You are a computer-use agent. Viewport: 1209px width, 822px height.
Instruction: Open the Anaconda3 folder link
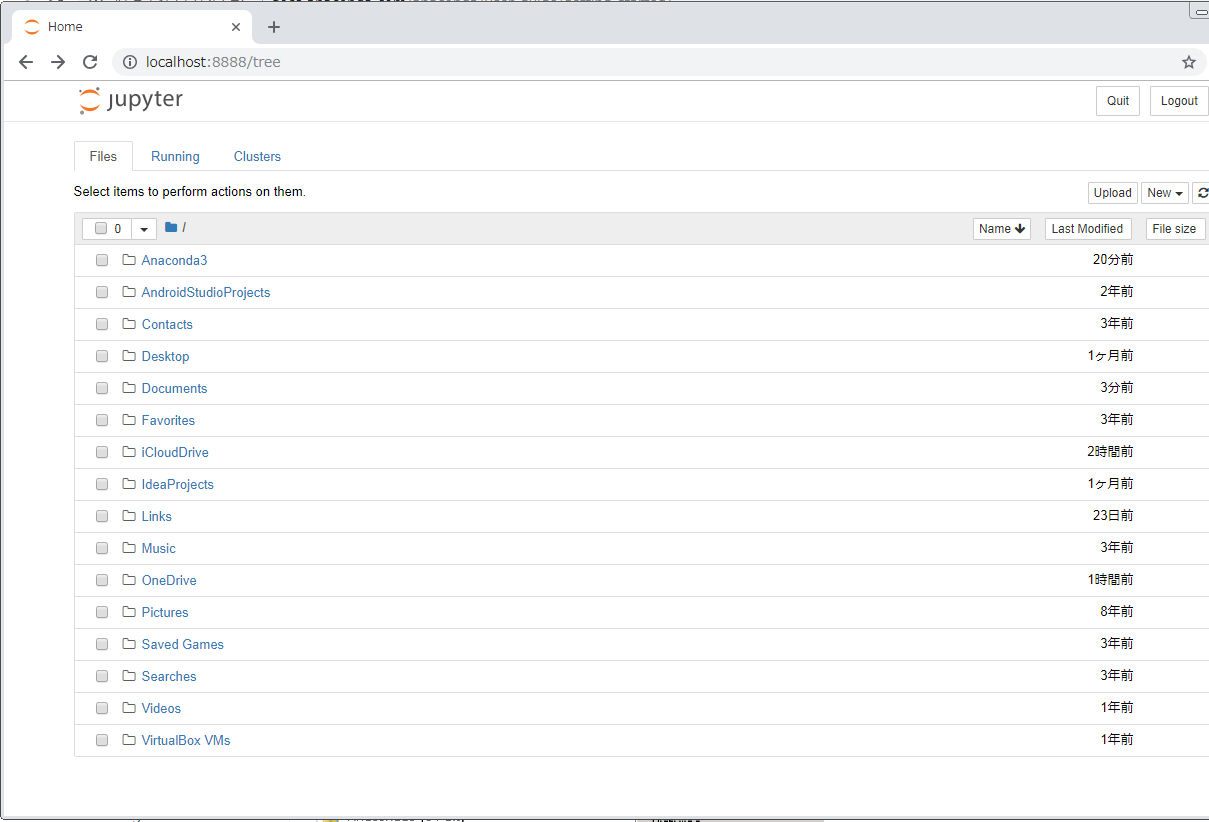tap(174, 260)
